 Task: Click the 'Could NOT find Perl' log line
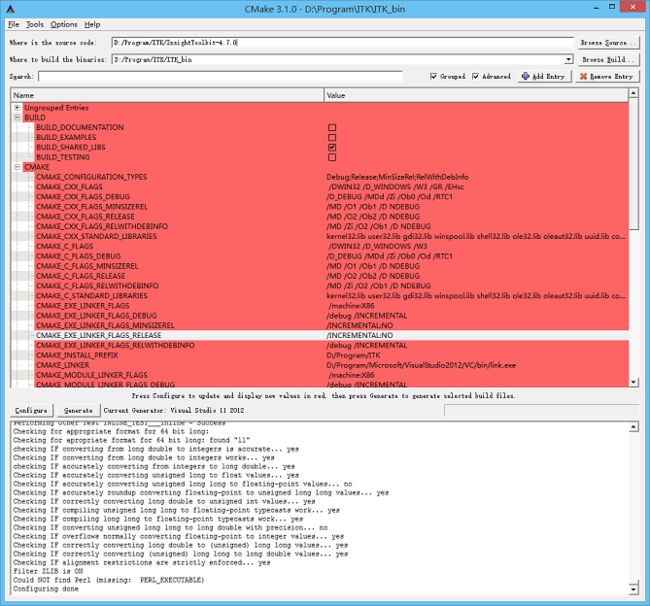point(109,580)
